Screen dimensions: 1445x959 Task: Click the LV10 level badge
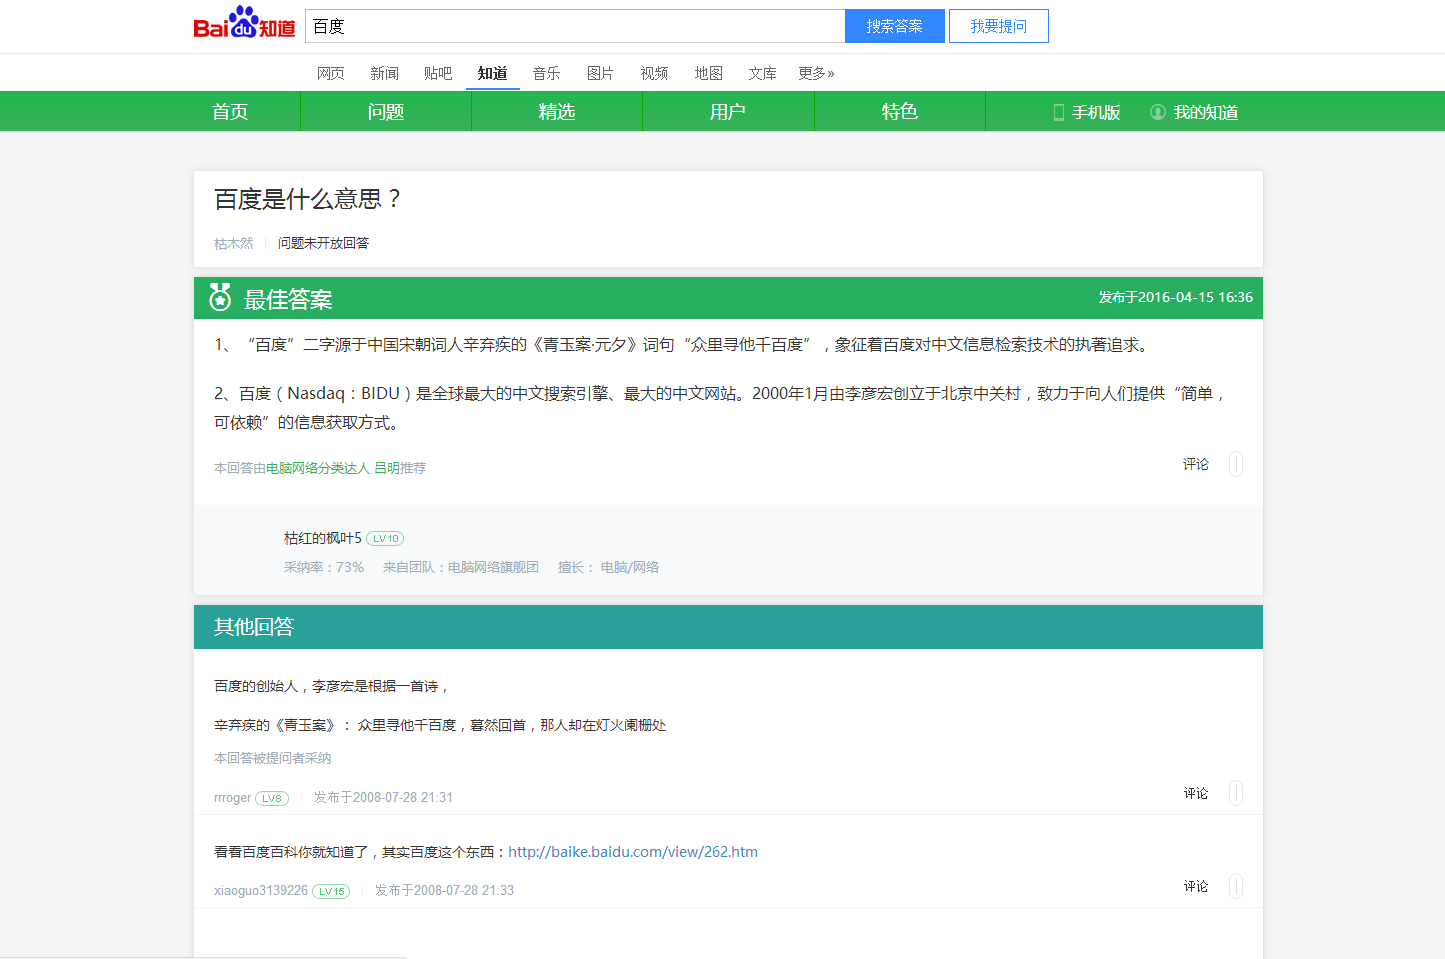[385, 539]
